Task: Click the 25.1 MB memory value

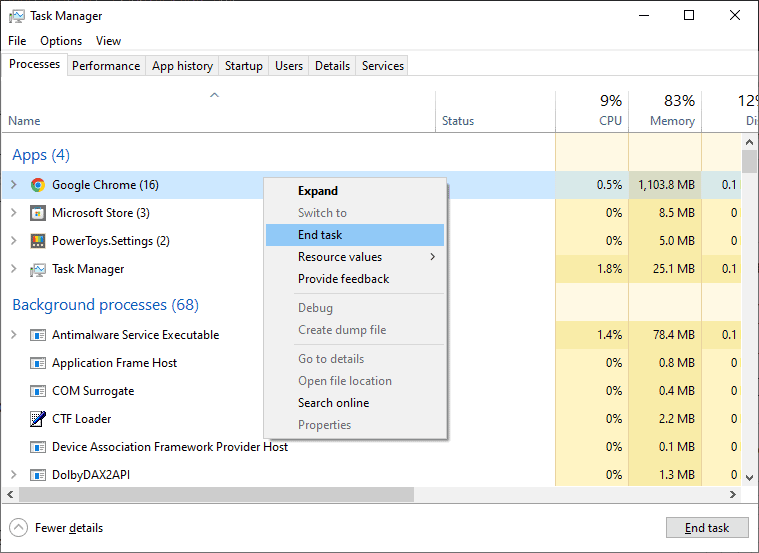Action: point(674,269)
